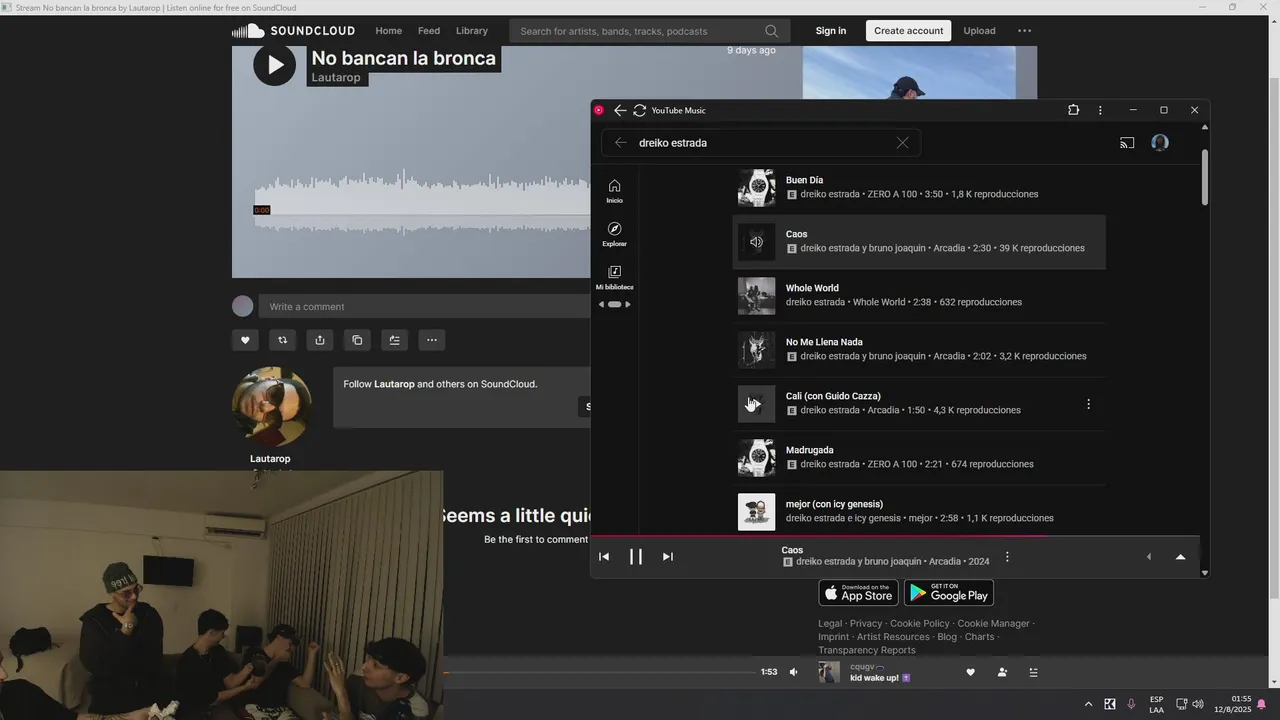Like the SoundCloud track with heart icon
The width and height of the screenshot is (1280, 720).
point(245,340)
